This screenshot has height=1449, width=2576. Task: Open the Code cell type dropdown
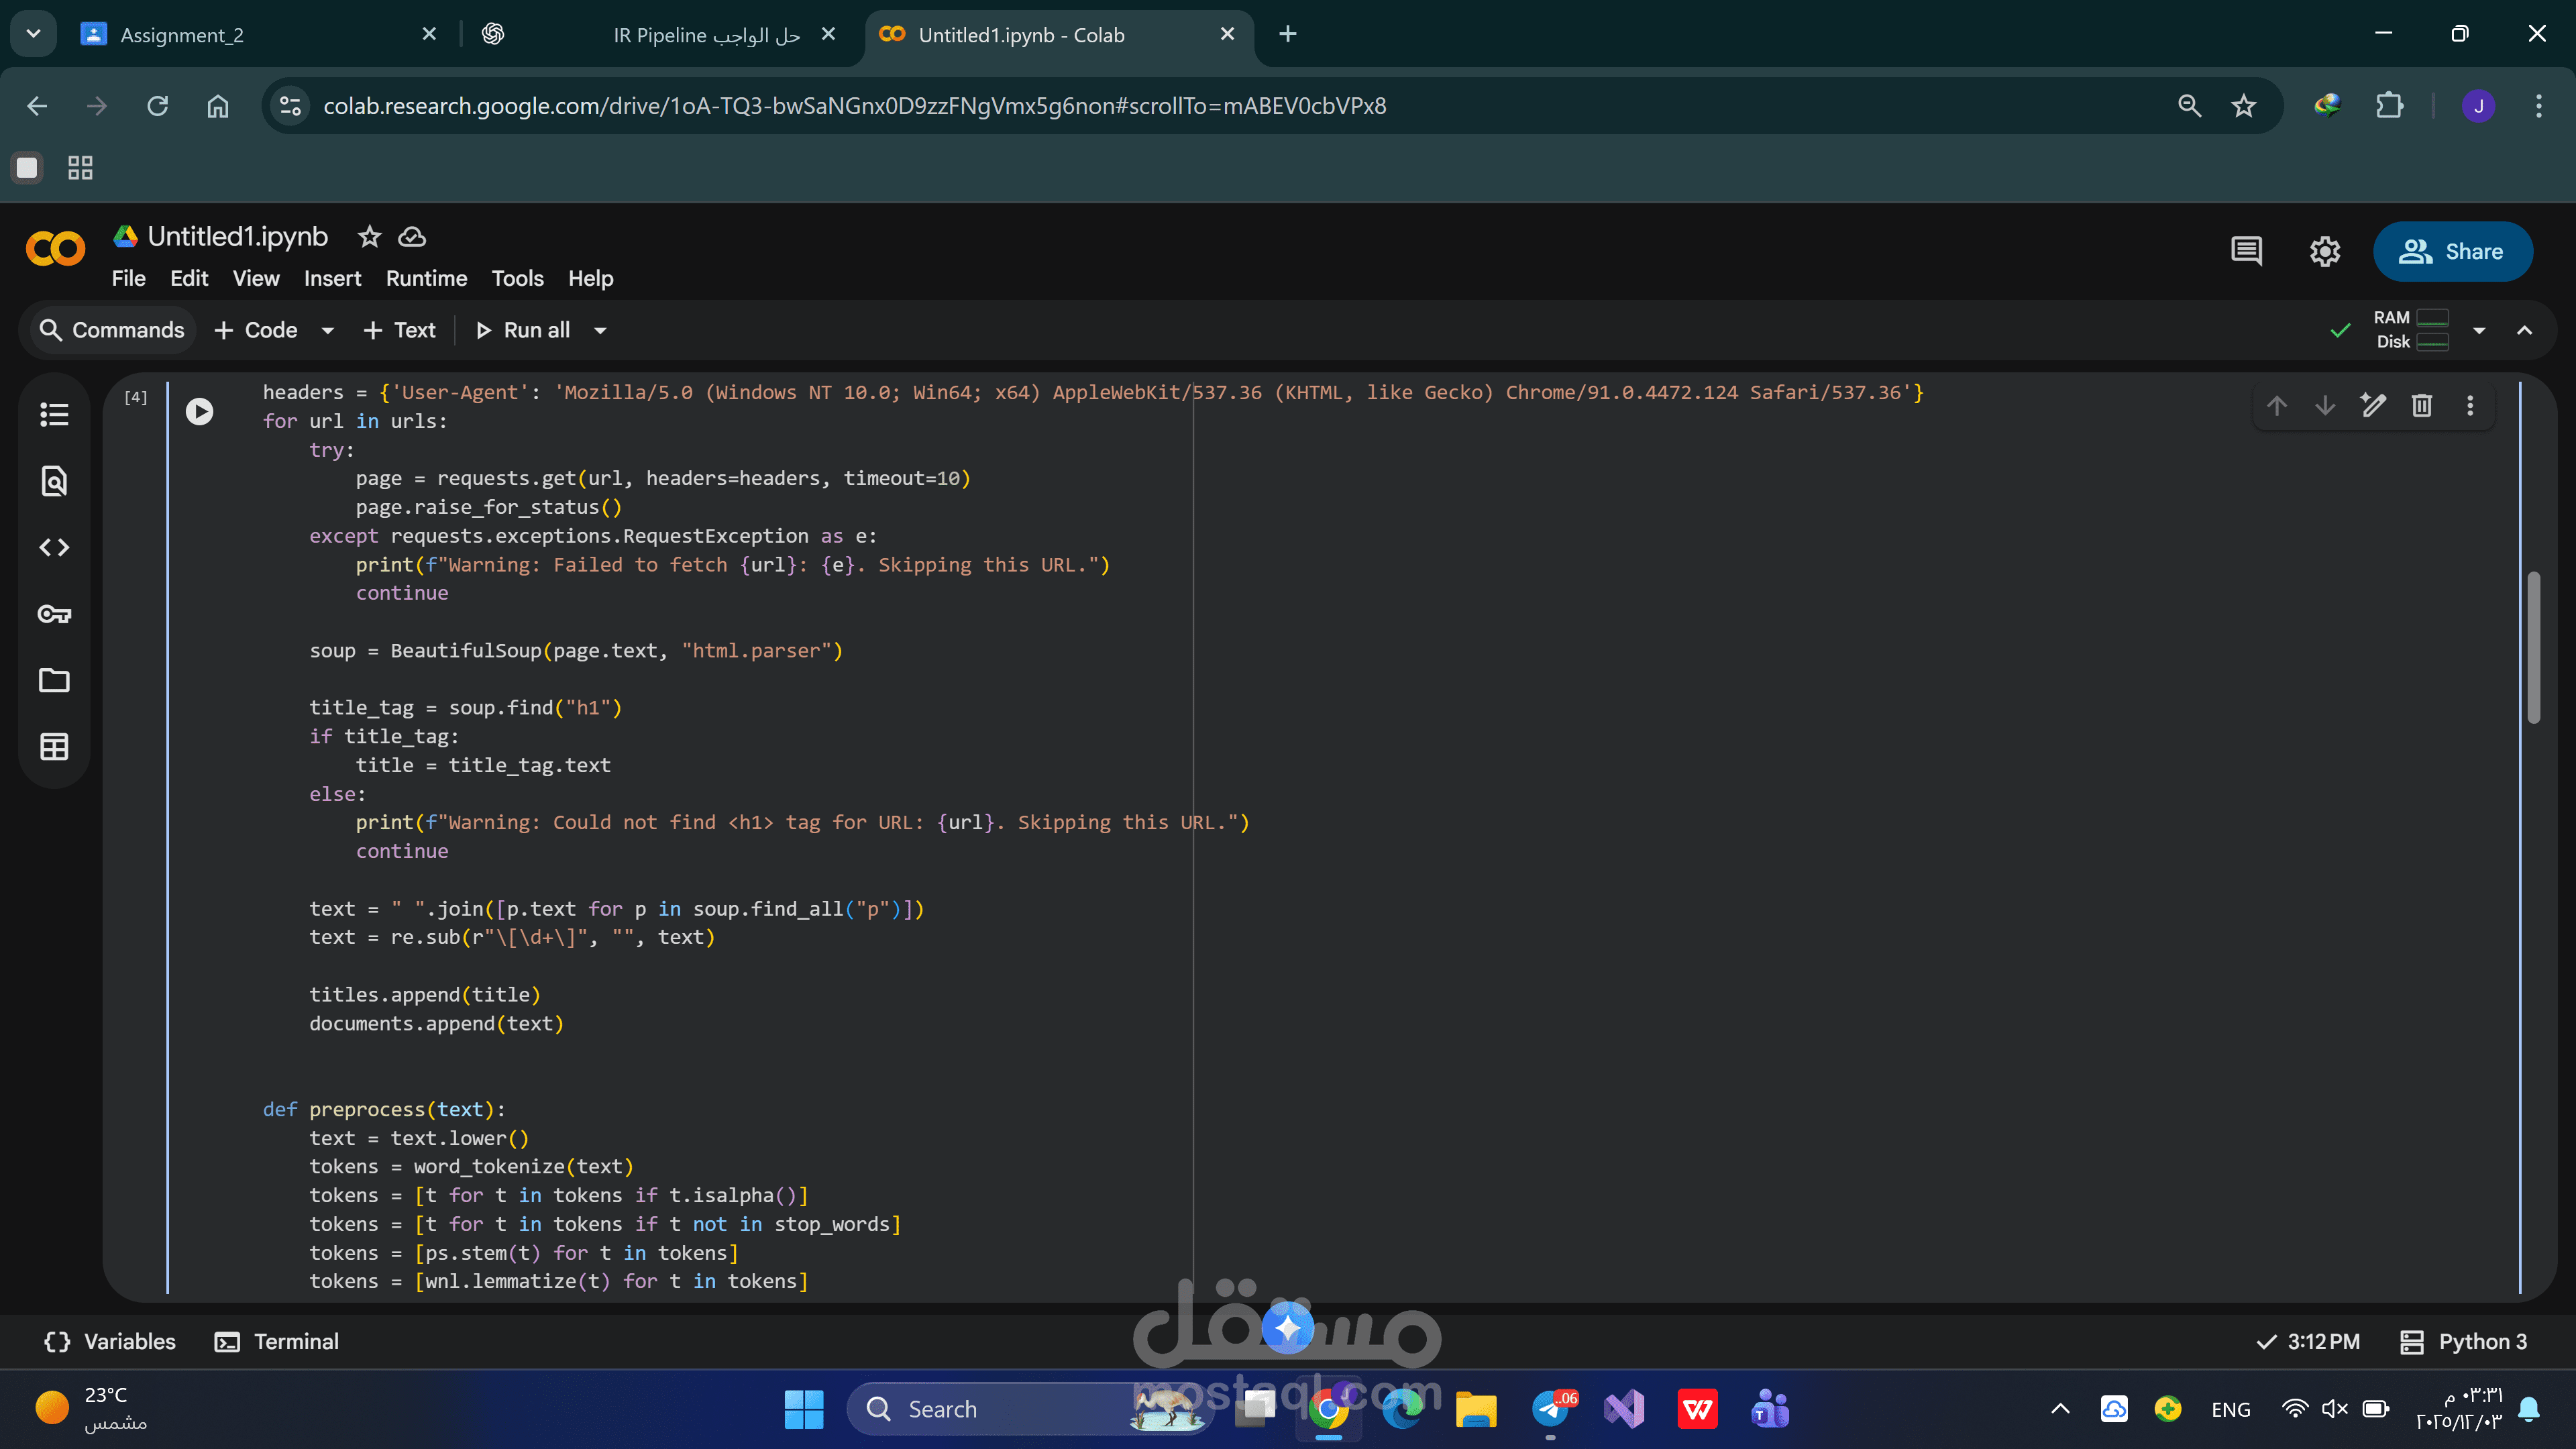(327, 330)
